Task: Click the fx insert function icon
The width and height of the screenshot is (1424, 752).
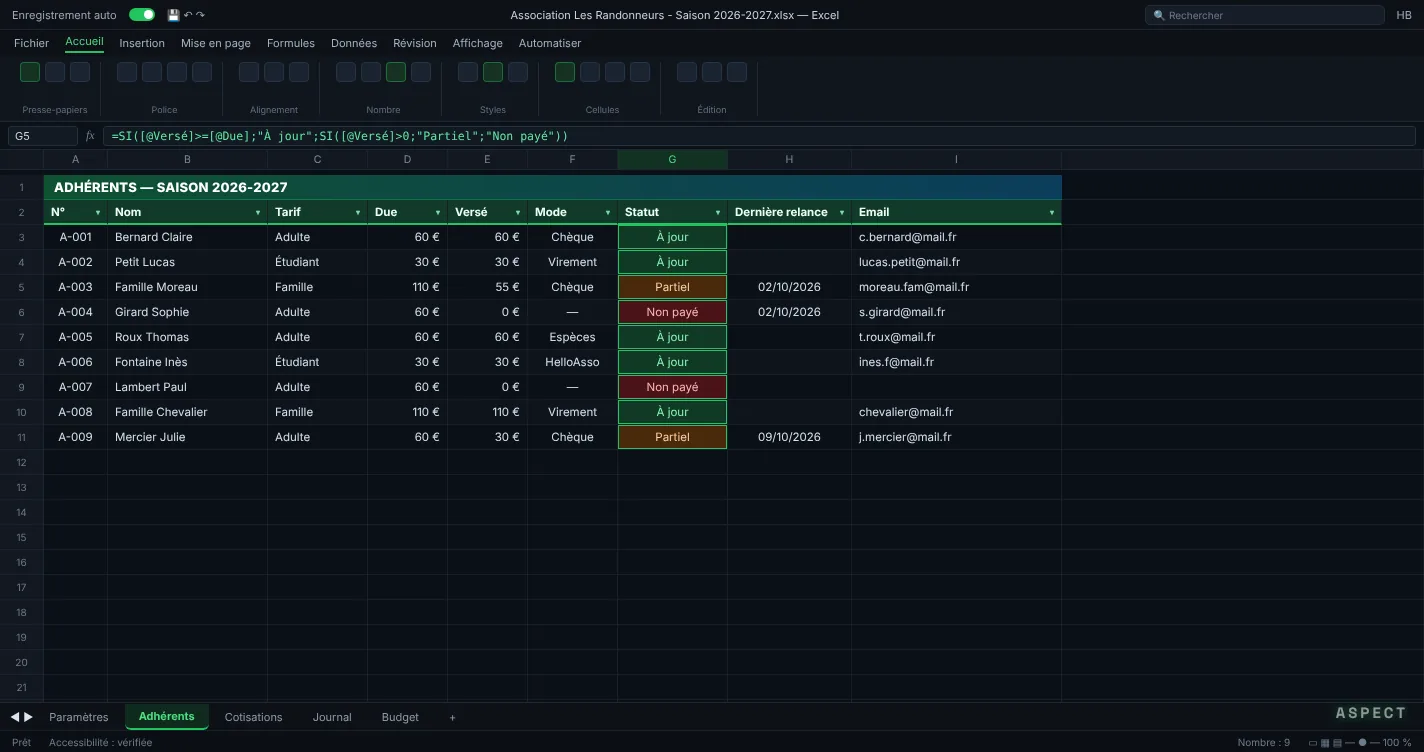Action: tap(90, 136)
